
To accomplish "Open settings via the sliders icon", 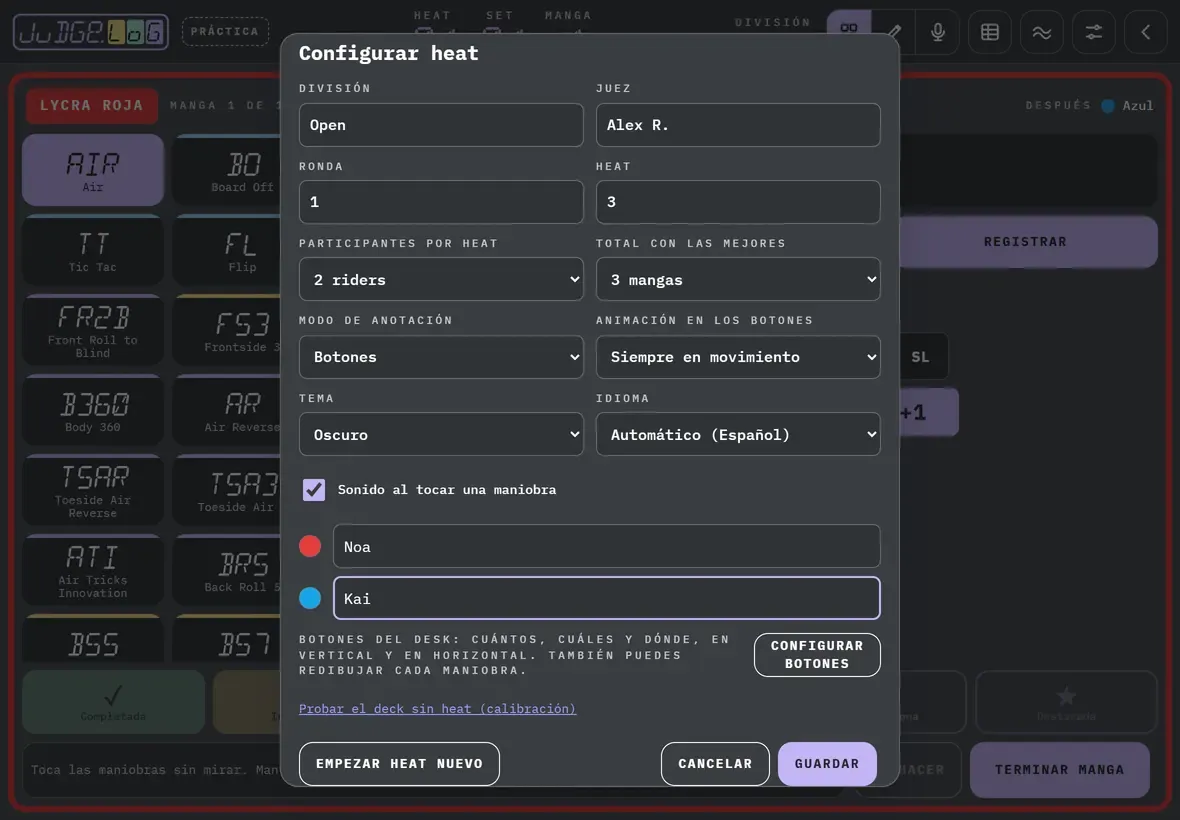I will click(1093, 32).
